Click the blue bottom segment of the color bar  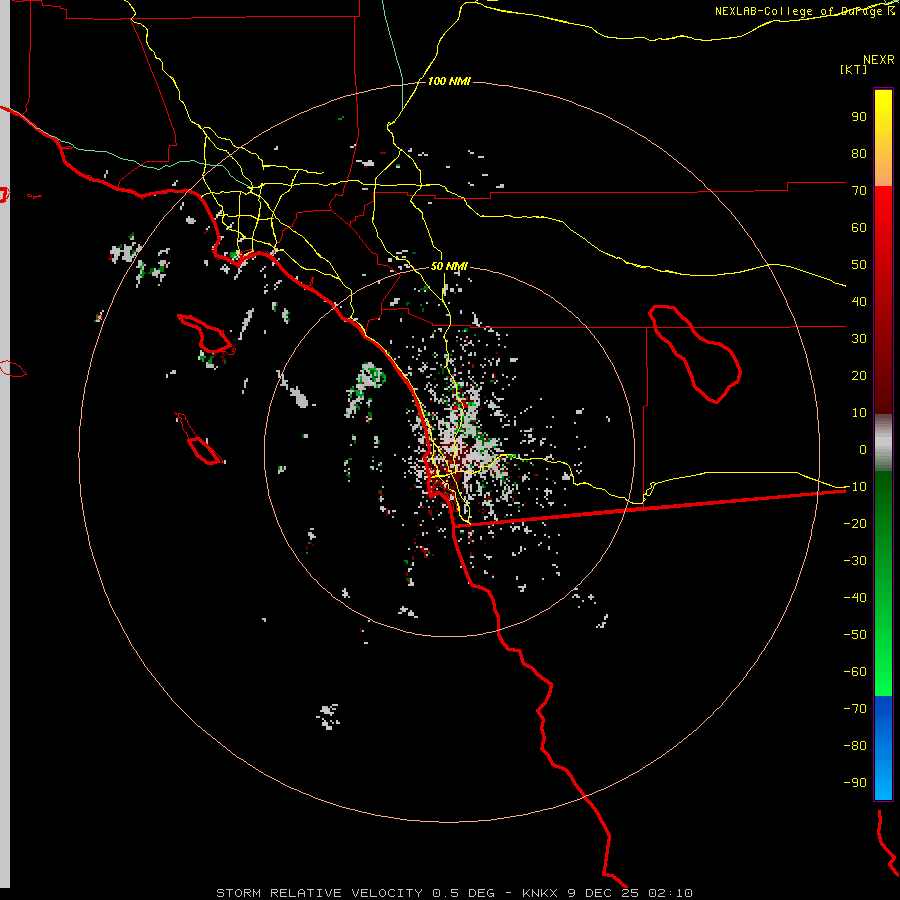(x=883, y=748)
